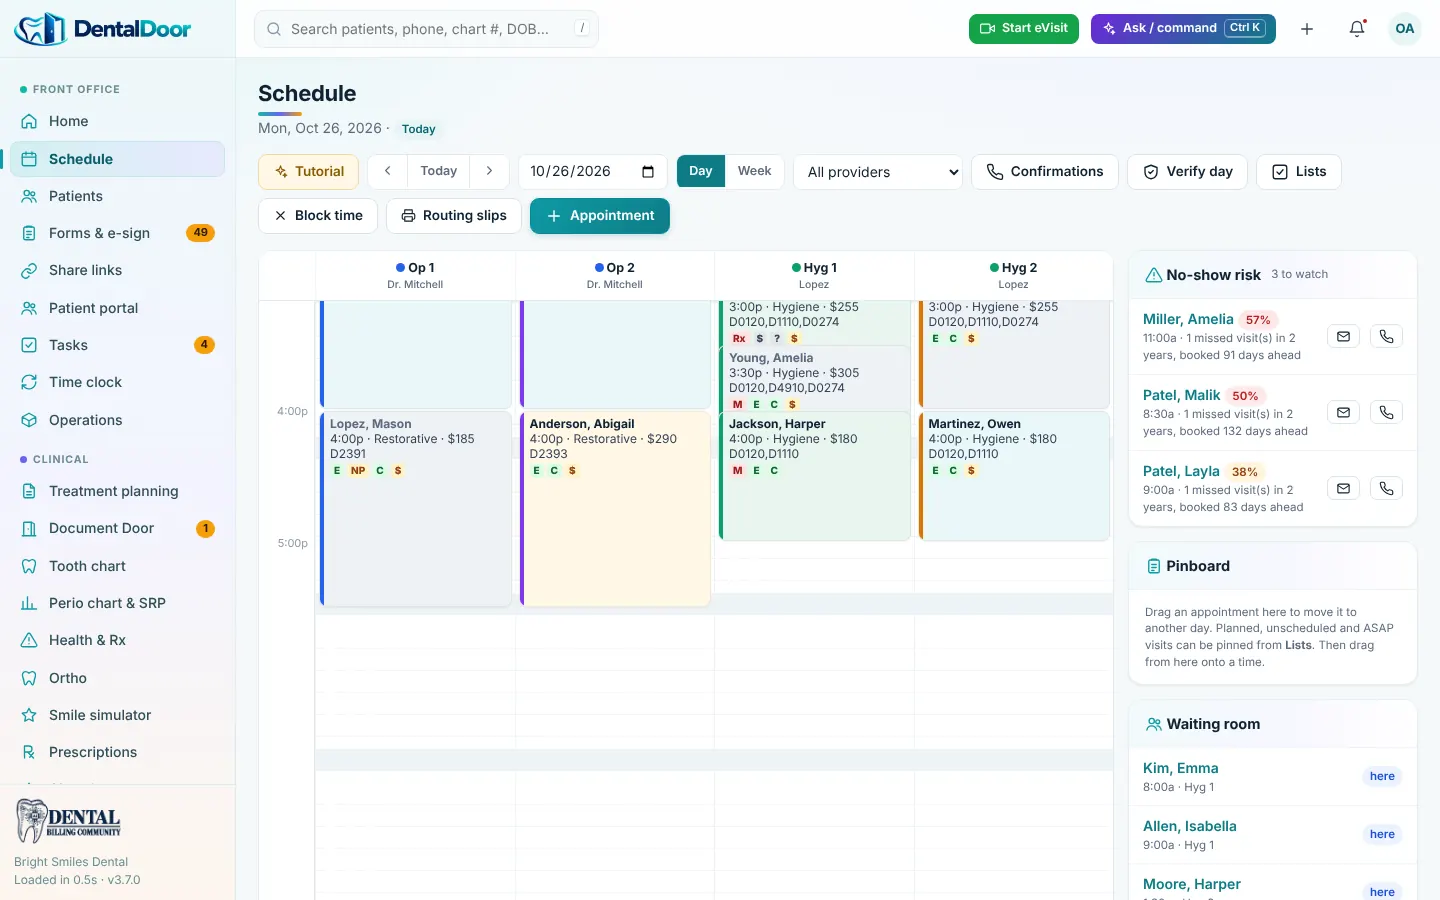This screenshot has height=900, width=1440.
Task: Jump to Today button
Action: point(439,171)
